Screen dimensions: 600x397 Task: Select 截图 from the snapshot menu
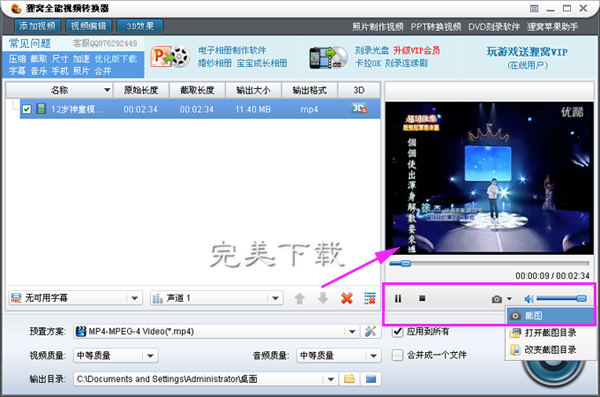click(551, 315)
